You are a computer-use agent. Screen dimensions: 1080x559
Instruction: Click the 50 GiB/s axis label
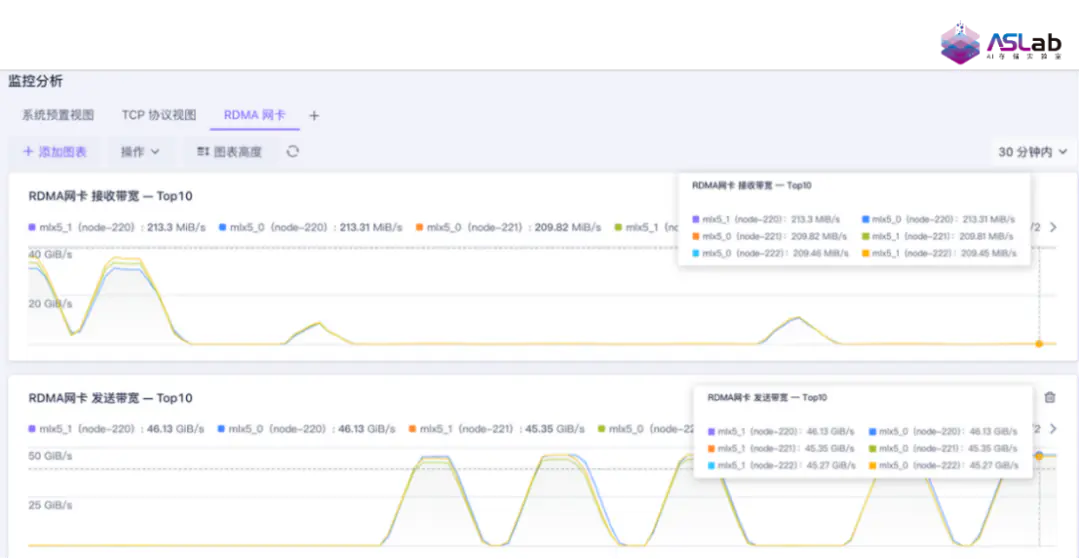coord(50,456)
